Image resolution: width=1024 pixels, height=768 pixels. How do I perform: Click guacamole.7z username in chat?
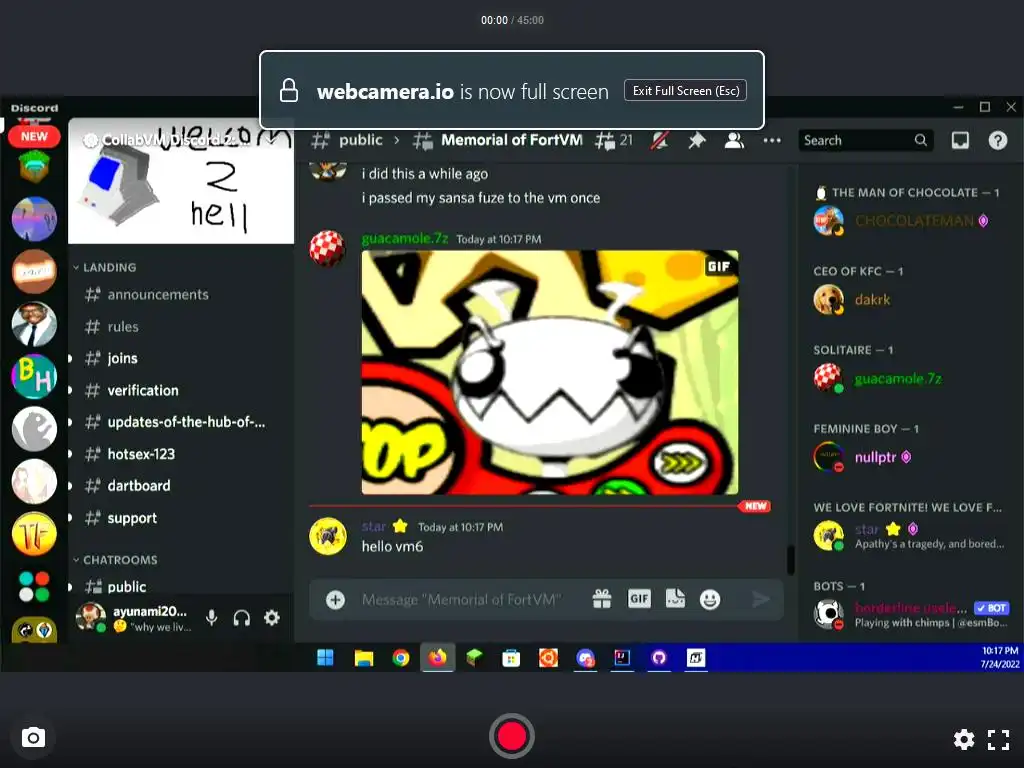click(405, 238)
